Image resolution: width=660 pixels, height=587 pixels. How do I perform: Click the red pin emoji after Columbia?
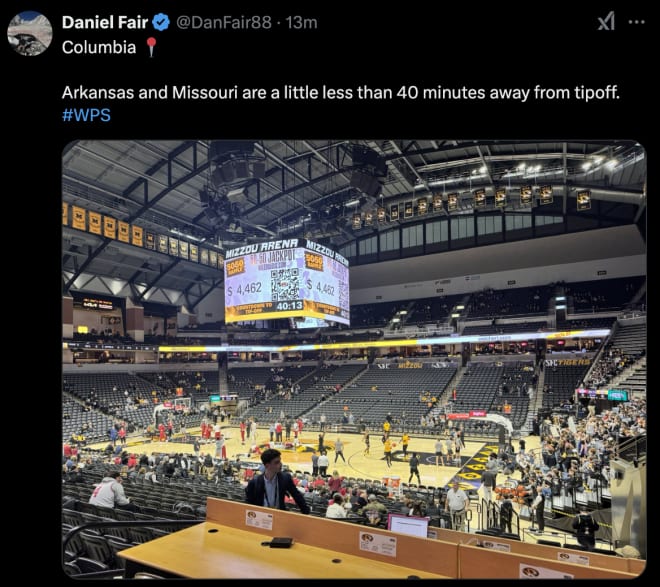click(151, 47)
